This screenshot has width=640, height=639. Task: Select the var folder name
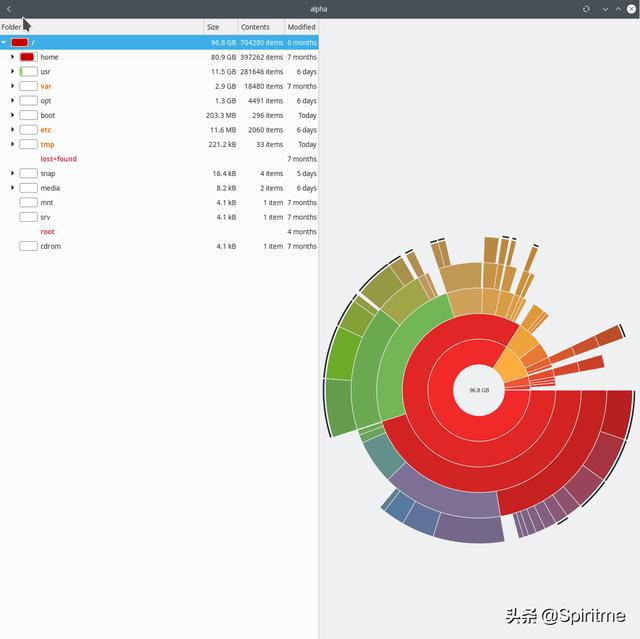pos(46,86)
